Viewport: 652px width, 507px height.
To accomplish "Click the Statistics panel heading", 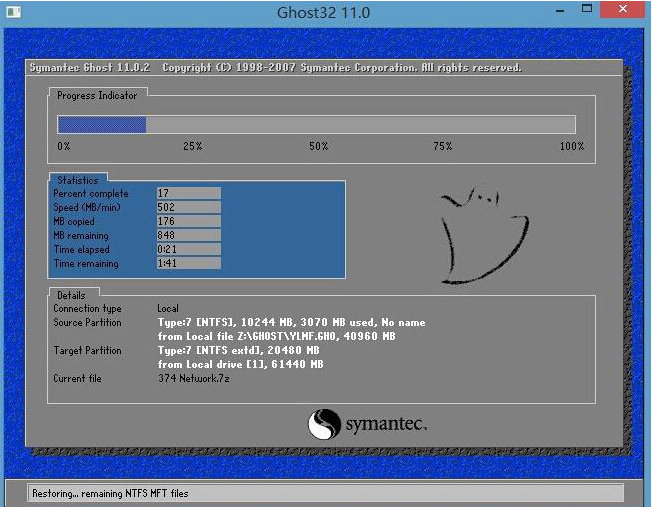I will tap(78, 180).
